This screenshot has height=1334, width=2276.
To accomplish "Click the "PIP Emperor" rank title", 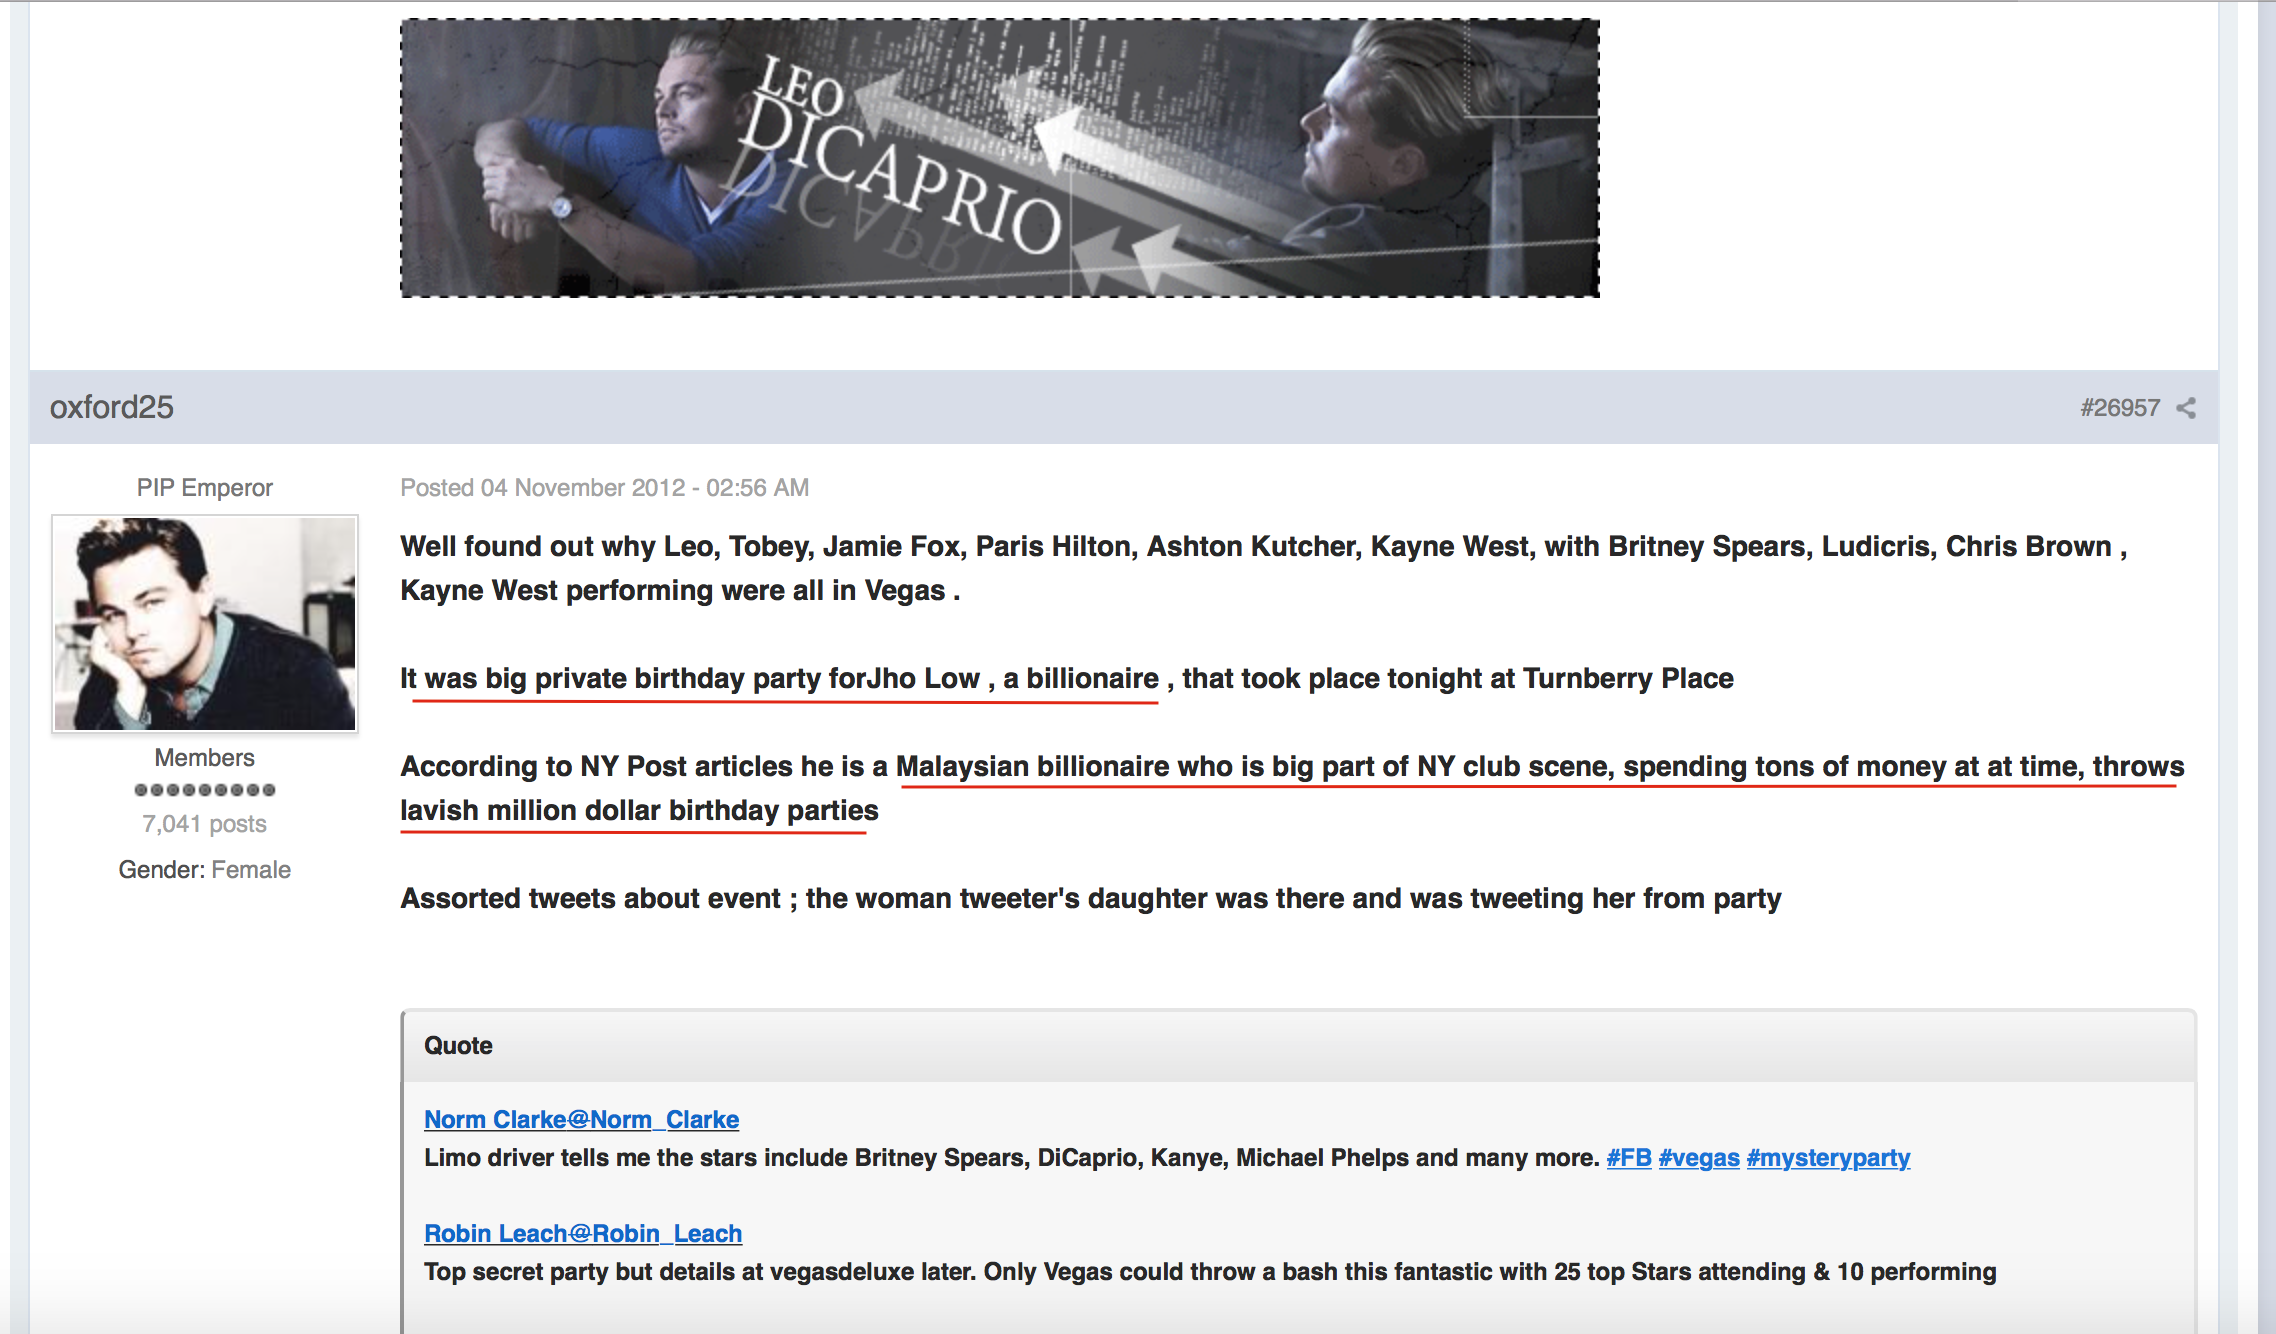I will [x=205, y=487].
